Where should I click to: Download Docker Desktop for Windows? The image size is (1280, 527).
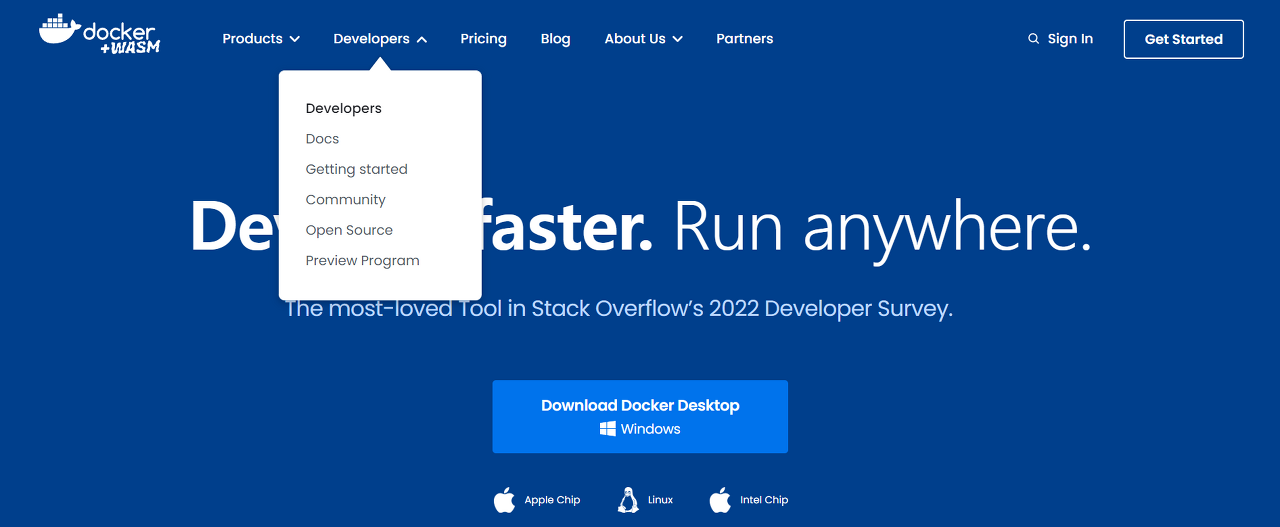(x=640, y=416)
